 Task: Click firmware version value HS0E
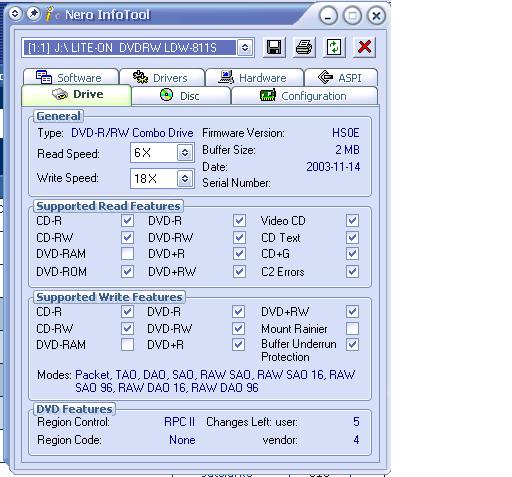pos(346,133)
